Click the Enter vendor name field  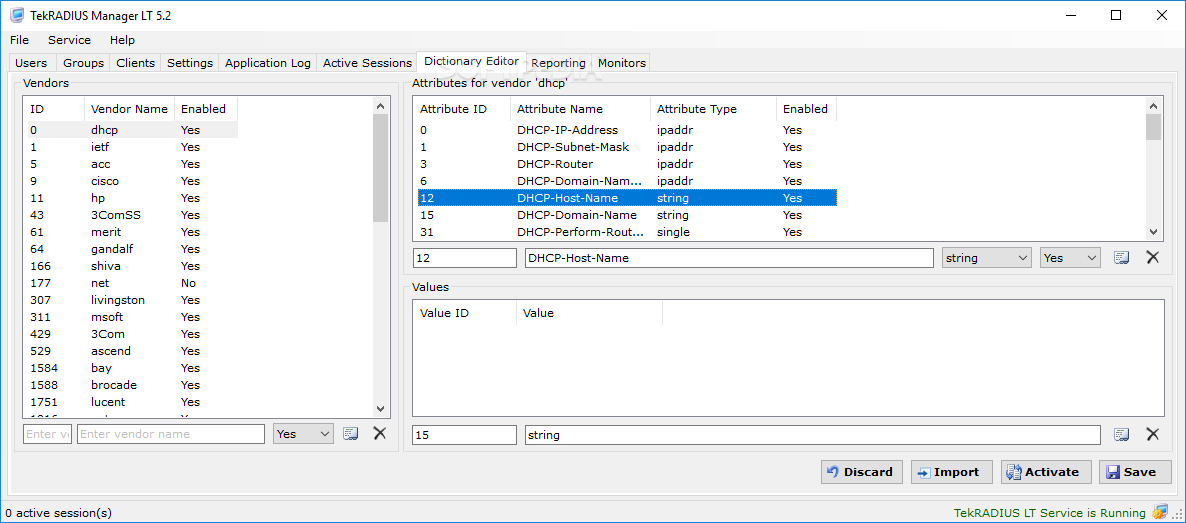171,434
